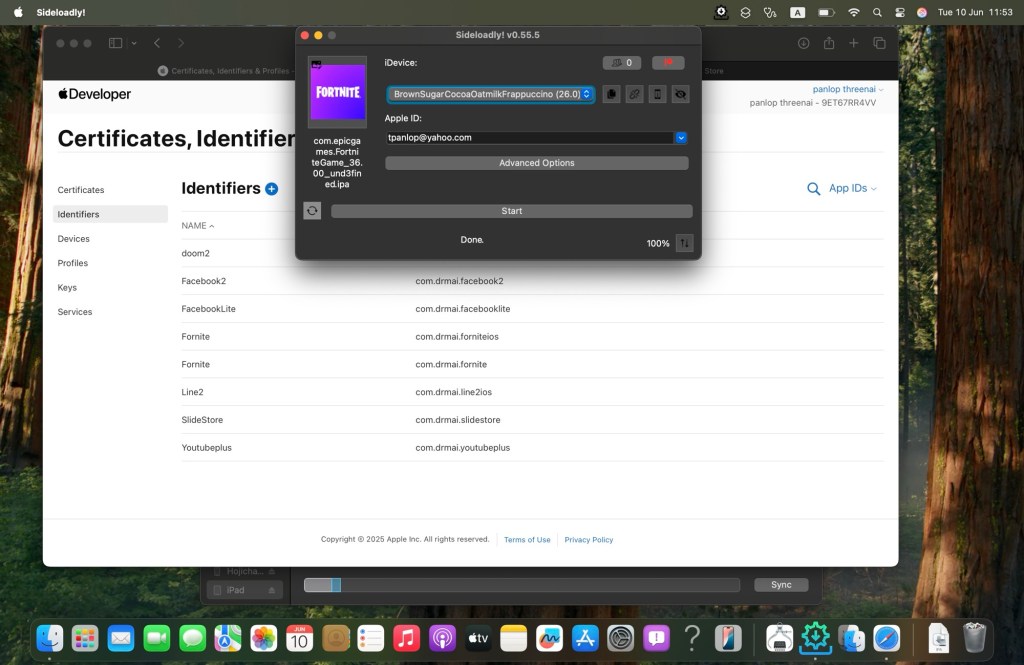Viewport: 1024px width, 665px height.
Task: Open the Privacy Policy link
Action: point(588,540)
